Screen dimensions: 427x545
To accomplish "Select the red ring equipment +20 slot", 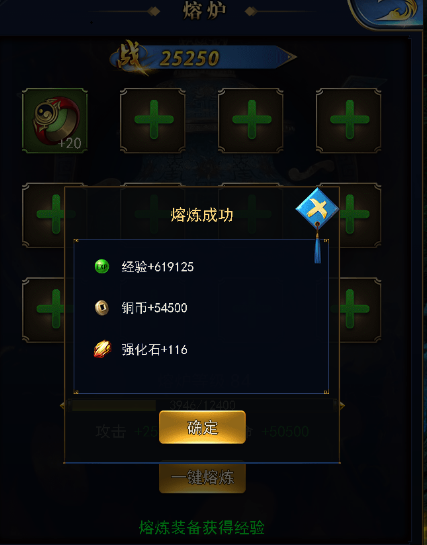I will coord(55,120).
